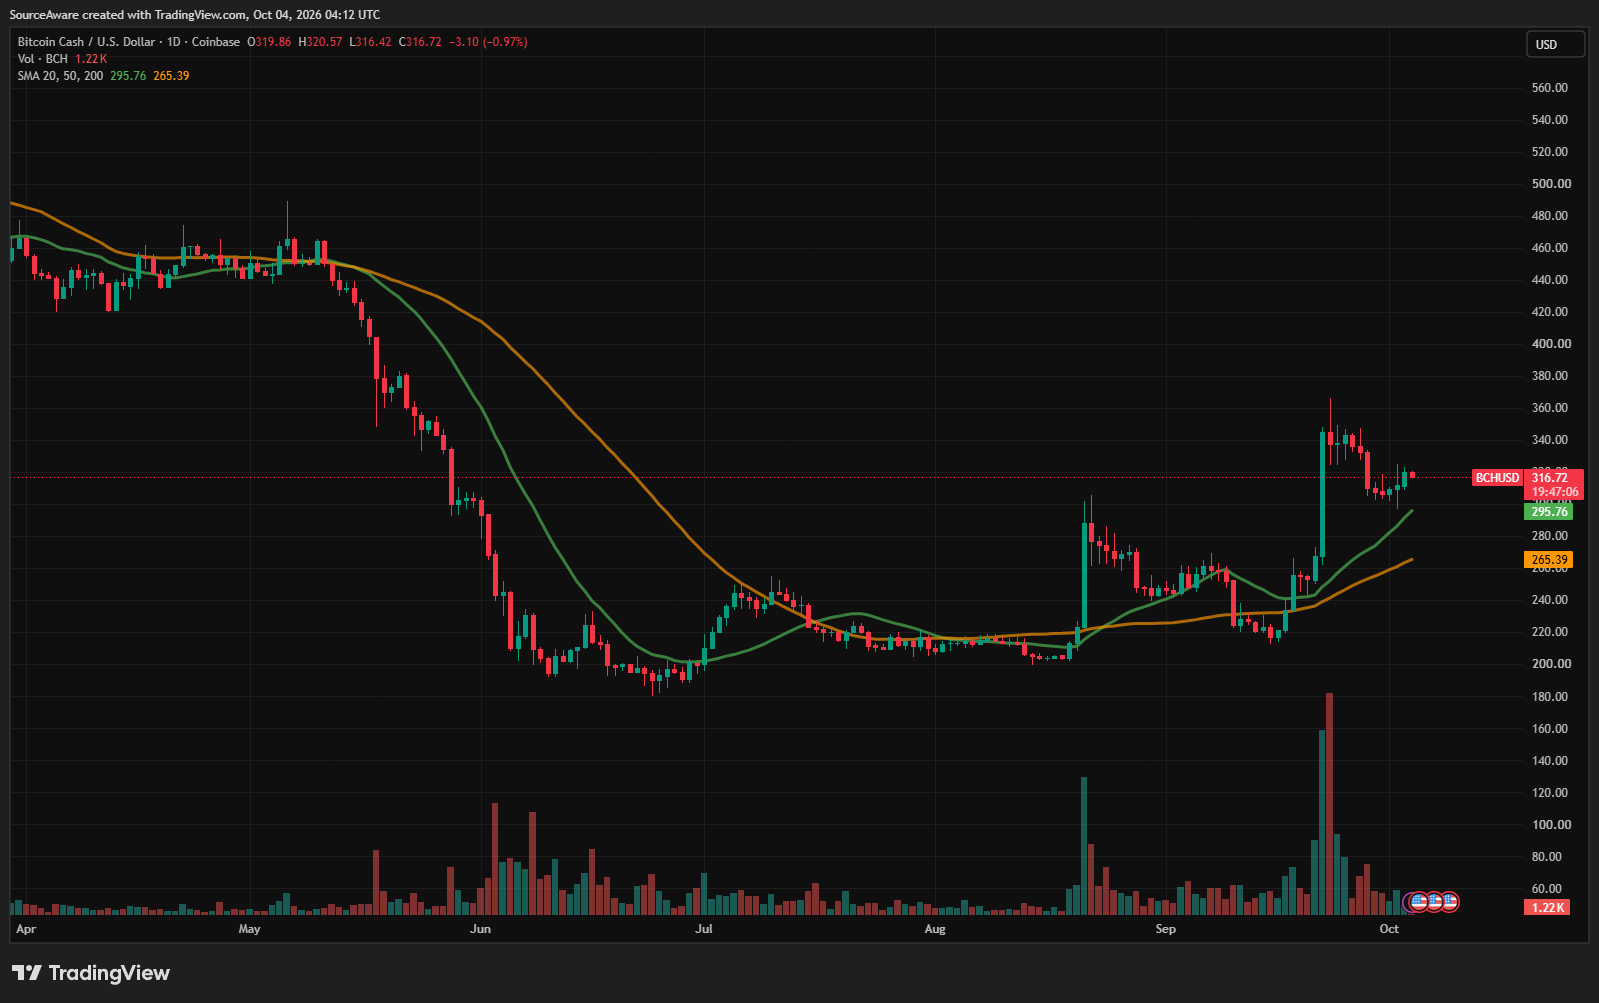1599x1003 pixels.
Task: Click the Aug label on time axis
Action: click(934, 929)
